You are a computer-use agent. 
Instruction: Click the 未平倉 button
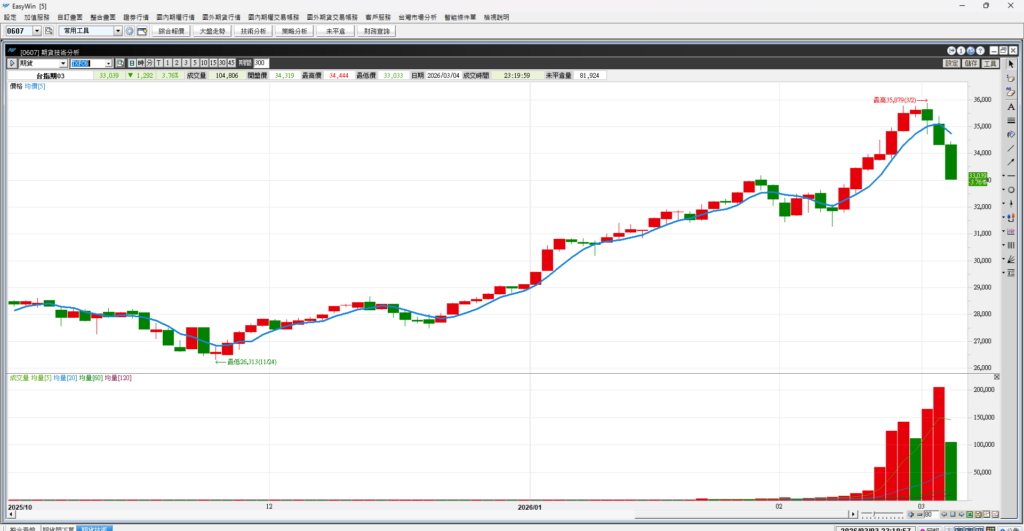pyautogui.click(x=333, y=31)
